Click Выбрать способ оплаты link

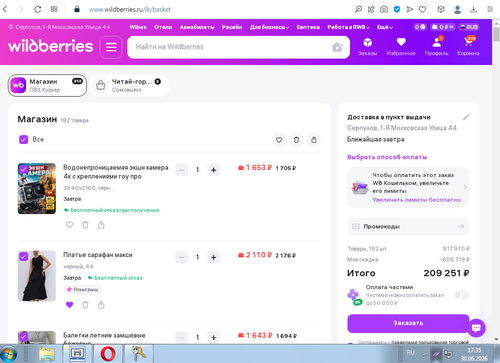coord(387,157)
